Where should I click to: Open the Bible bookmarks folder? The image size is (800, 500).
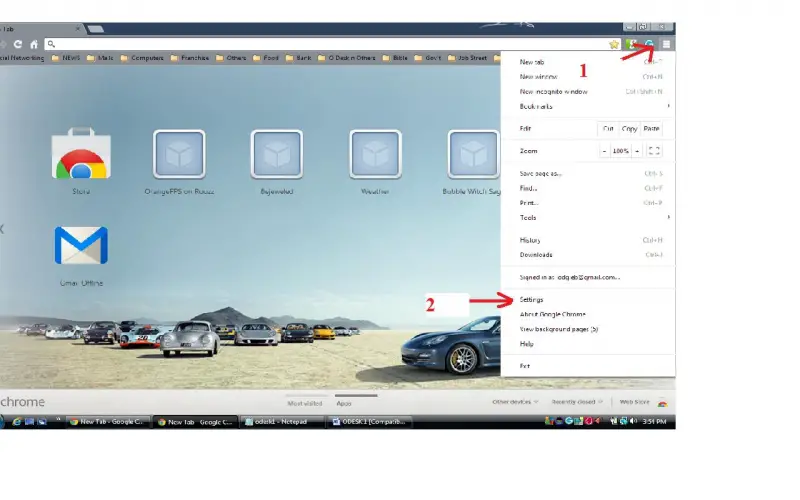[395, 58]
